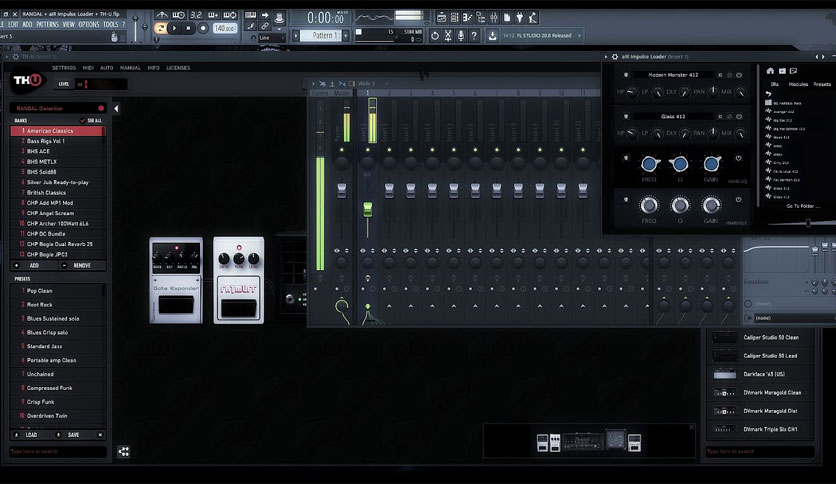The image size is (836, 484).
Task: Select the British Classics bank
Action: coord(58,192)
